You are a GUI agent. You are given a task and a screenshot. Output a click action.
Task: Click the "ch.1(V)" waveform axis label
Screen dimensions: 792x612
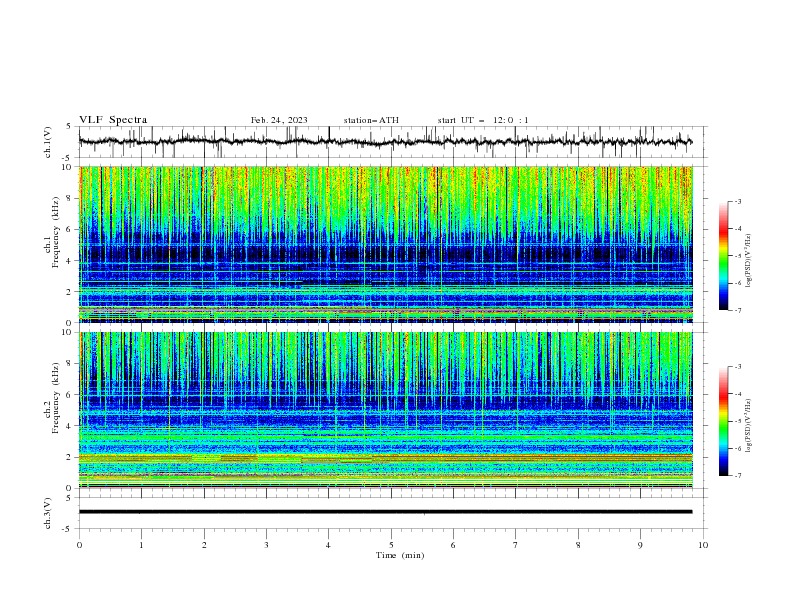tap(48, 142)
